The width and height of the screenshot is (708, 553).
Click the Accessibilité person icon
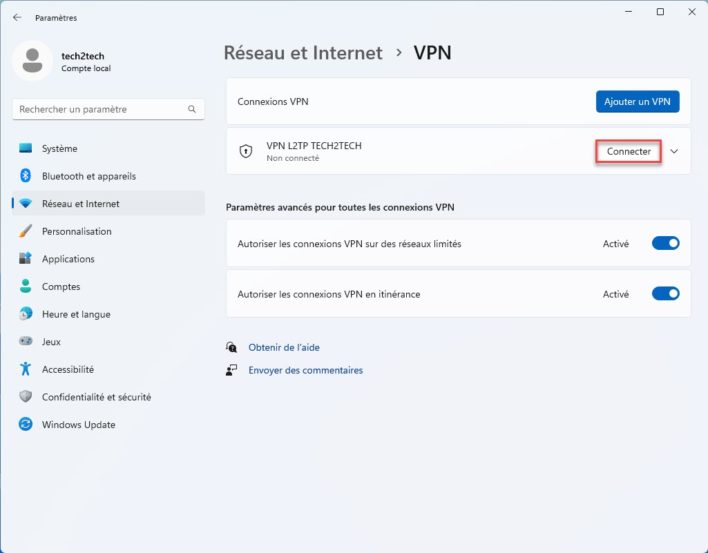[25, 369]
